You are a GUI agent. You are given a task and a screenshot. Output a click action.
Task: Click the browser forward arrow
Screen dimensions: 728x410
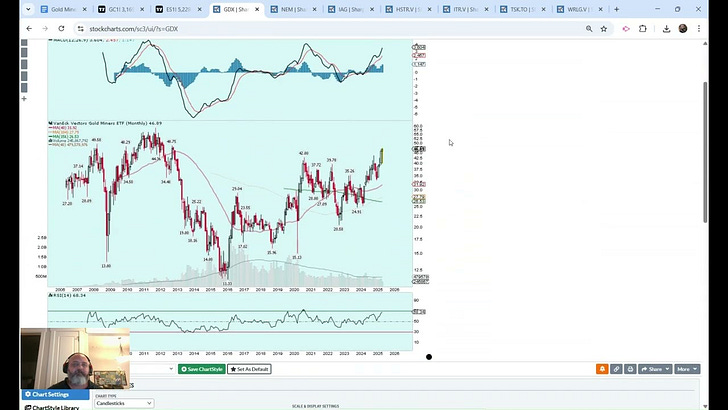(x=45, y=29)
